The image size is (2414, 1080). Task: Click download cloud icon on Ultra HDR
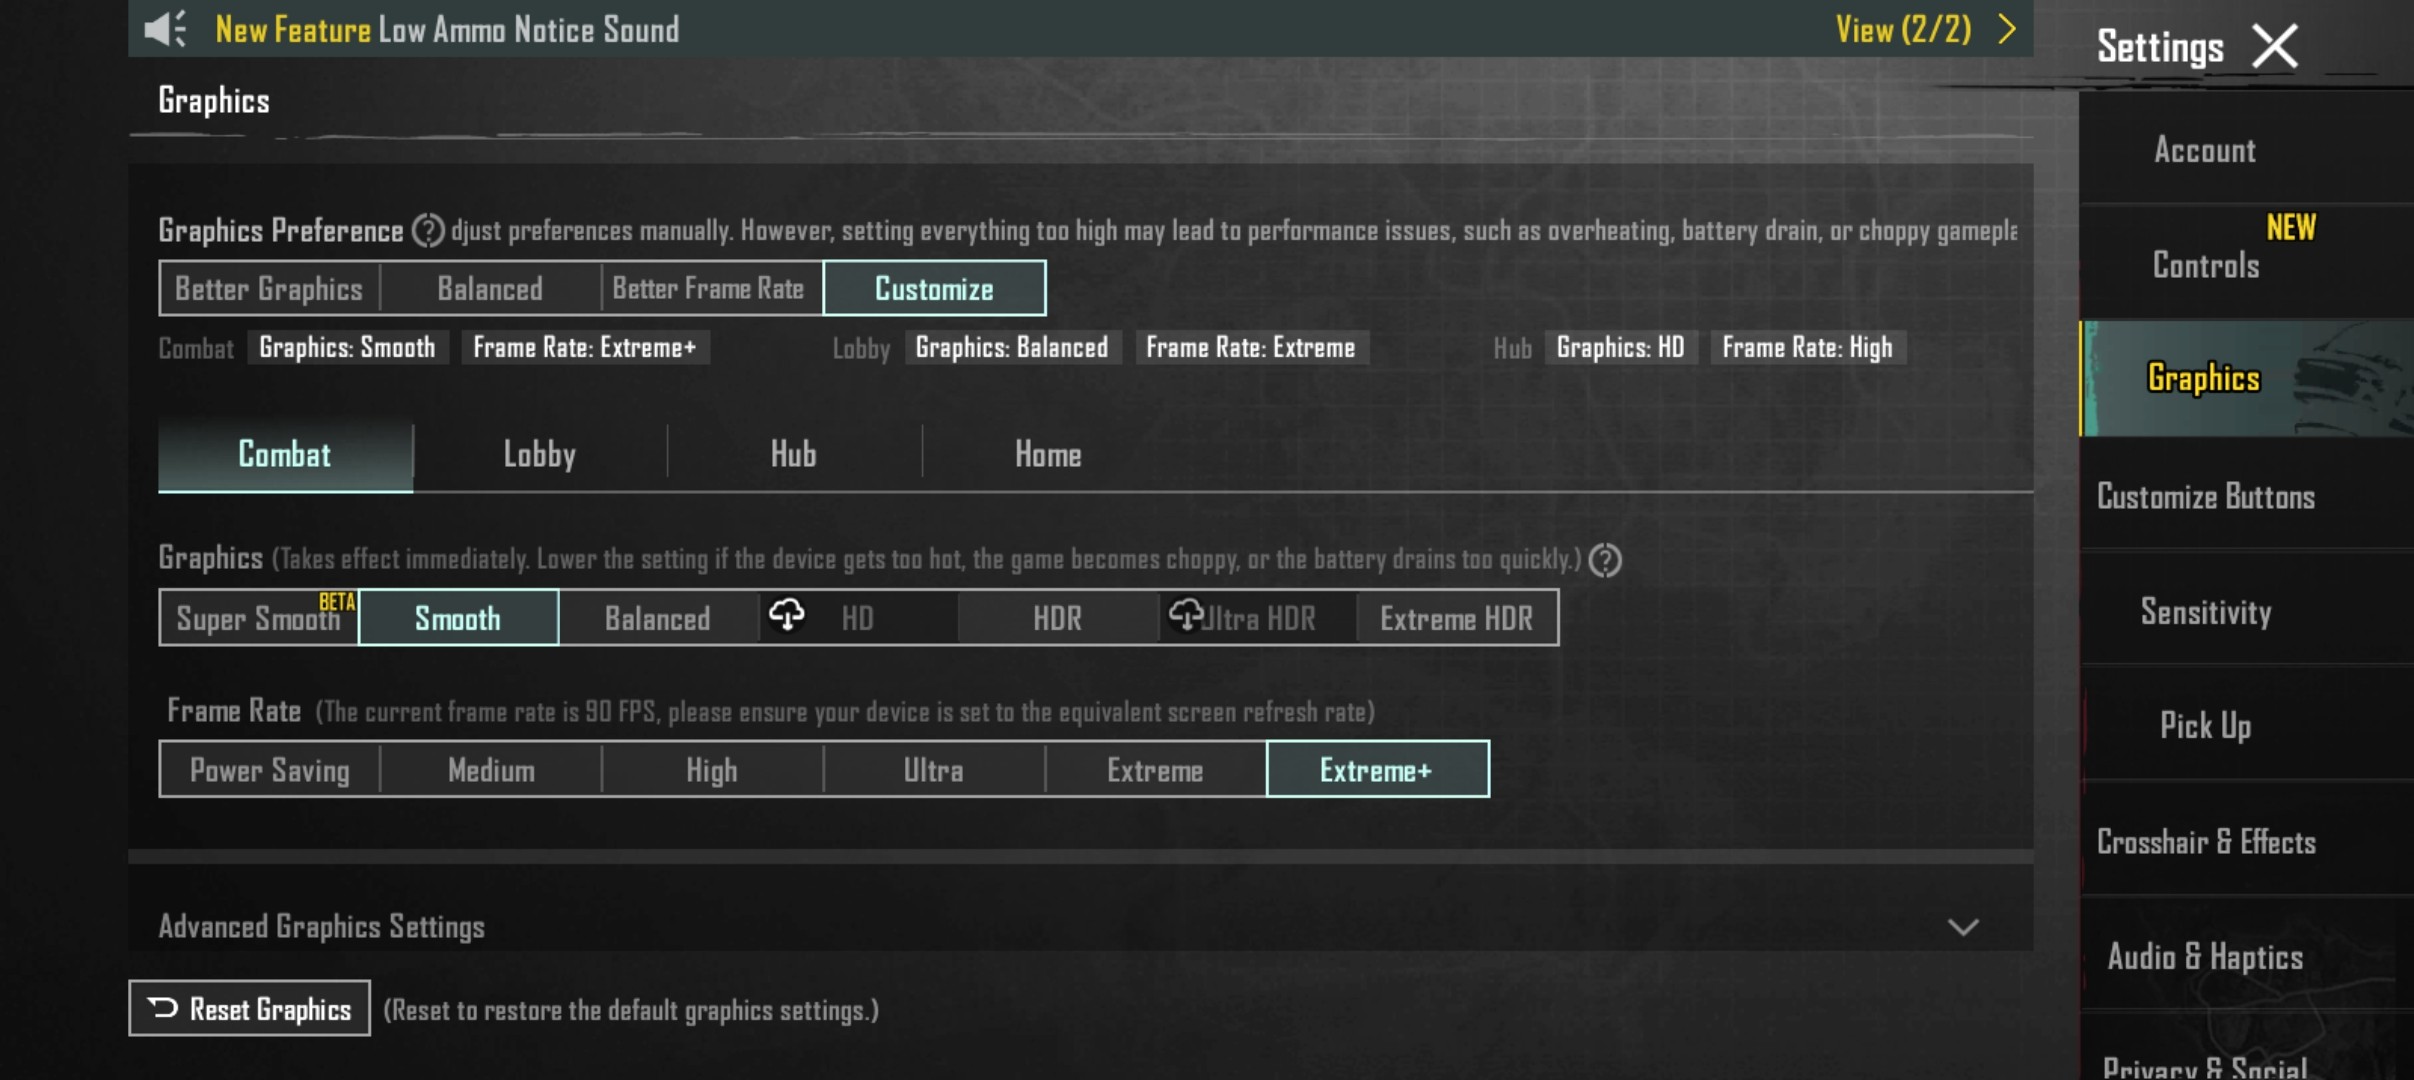click(1186, 614)
